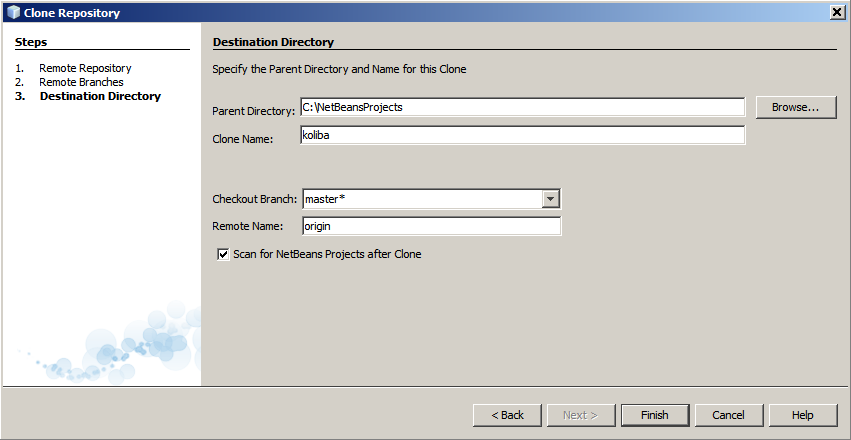Click into the Clone Name field
Image resolution: width=851 pixels, height=440 pixels.
point(522,135)
